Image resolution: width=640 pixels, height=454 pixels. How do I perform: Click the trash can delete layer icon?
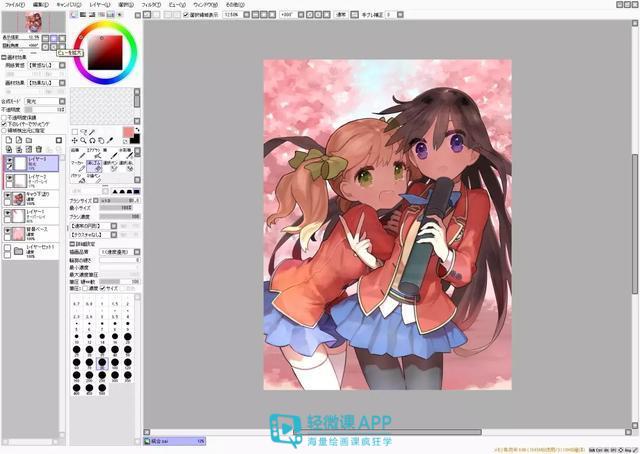coord(39,149)
